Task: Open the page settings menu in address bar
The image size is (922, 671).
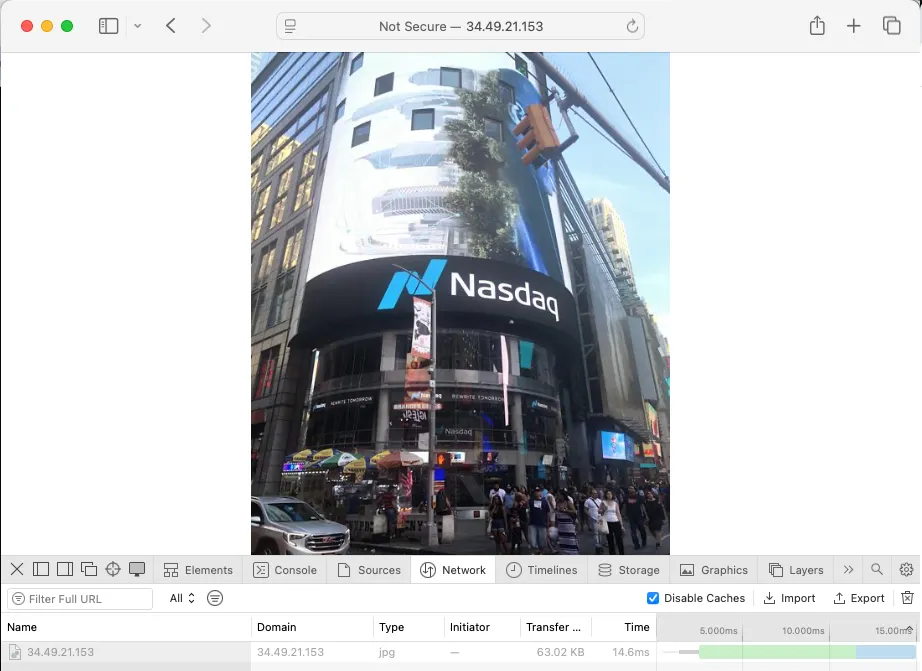Action: 290,26
